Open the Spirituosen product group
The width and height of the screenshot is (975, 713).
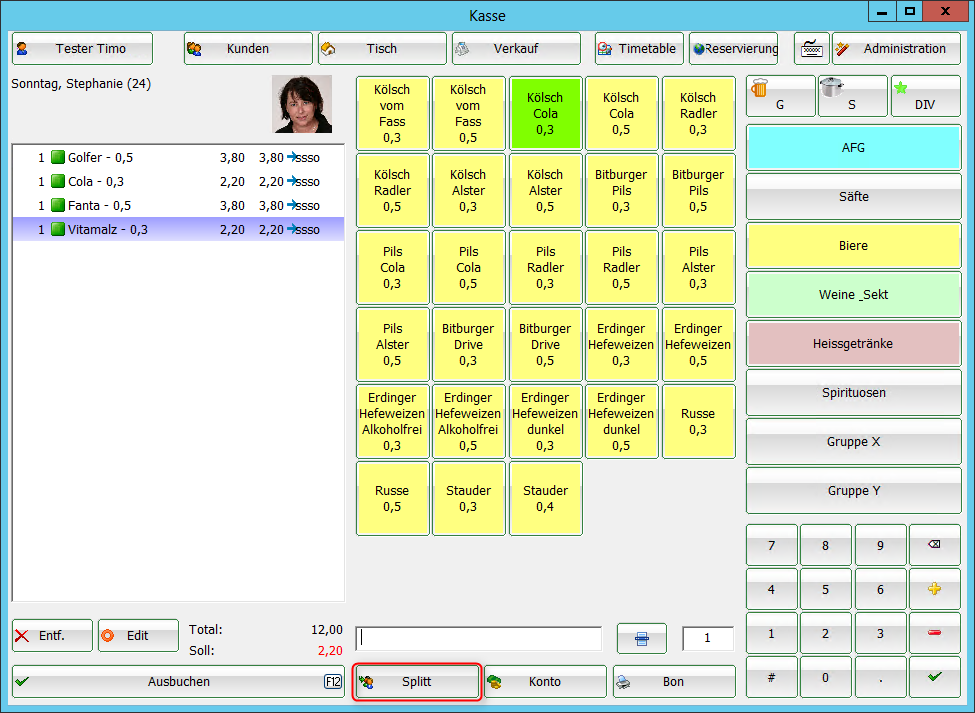coord(853,393)
